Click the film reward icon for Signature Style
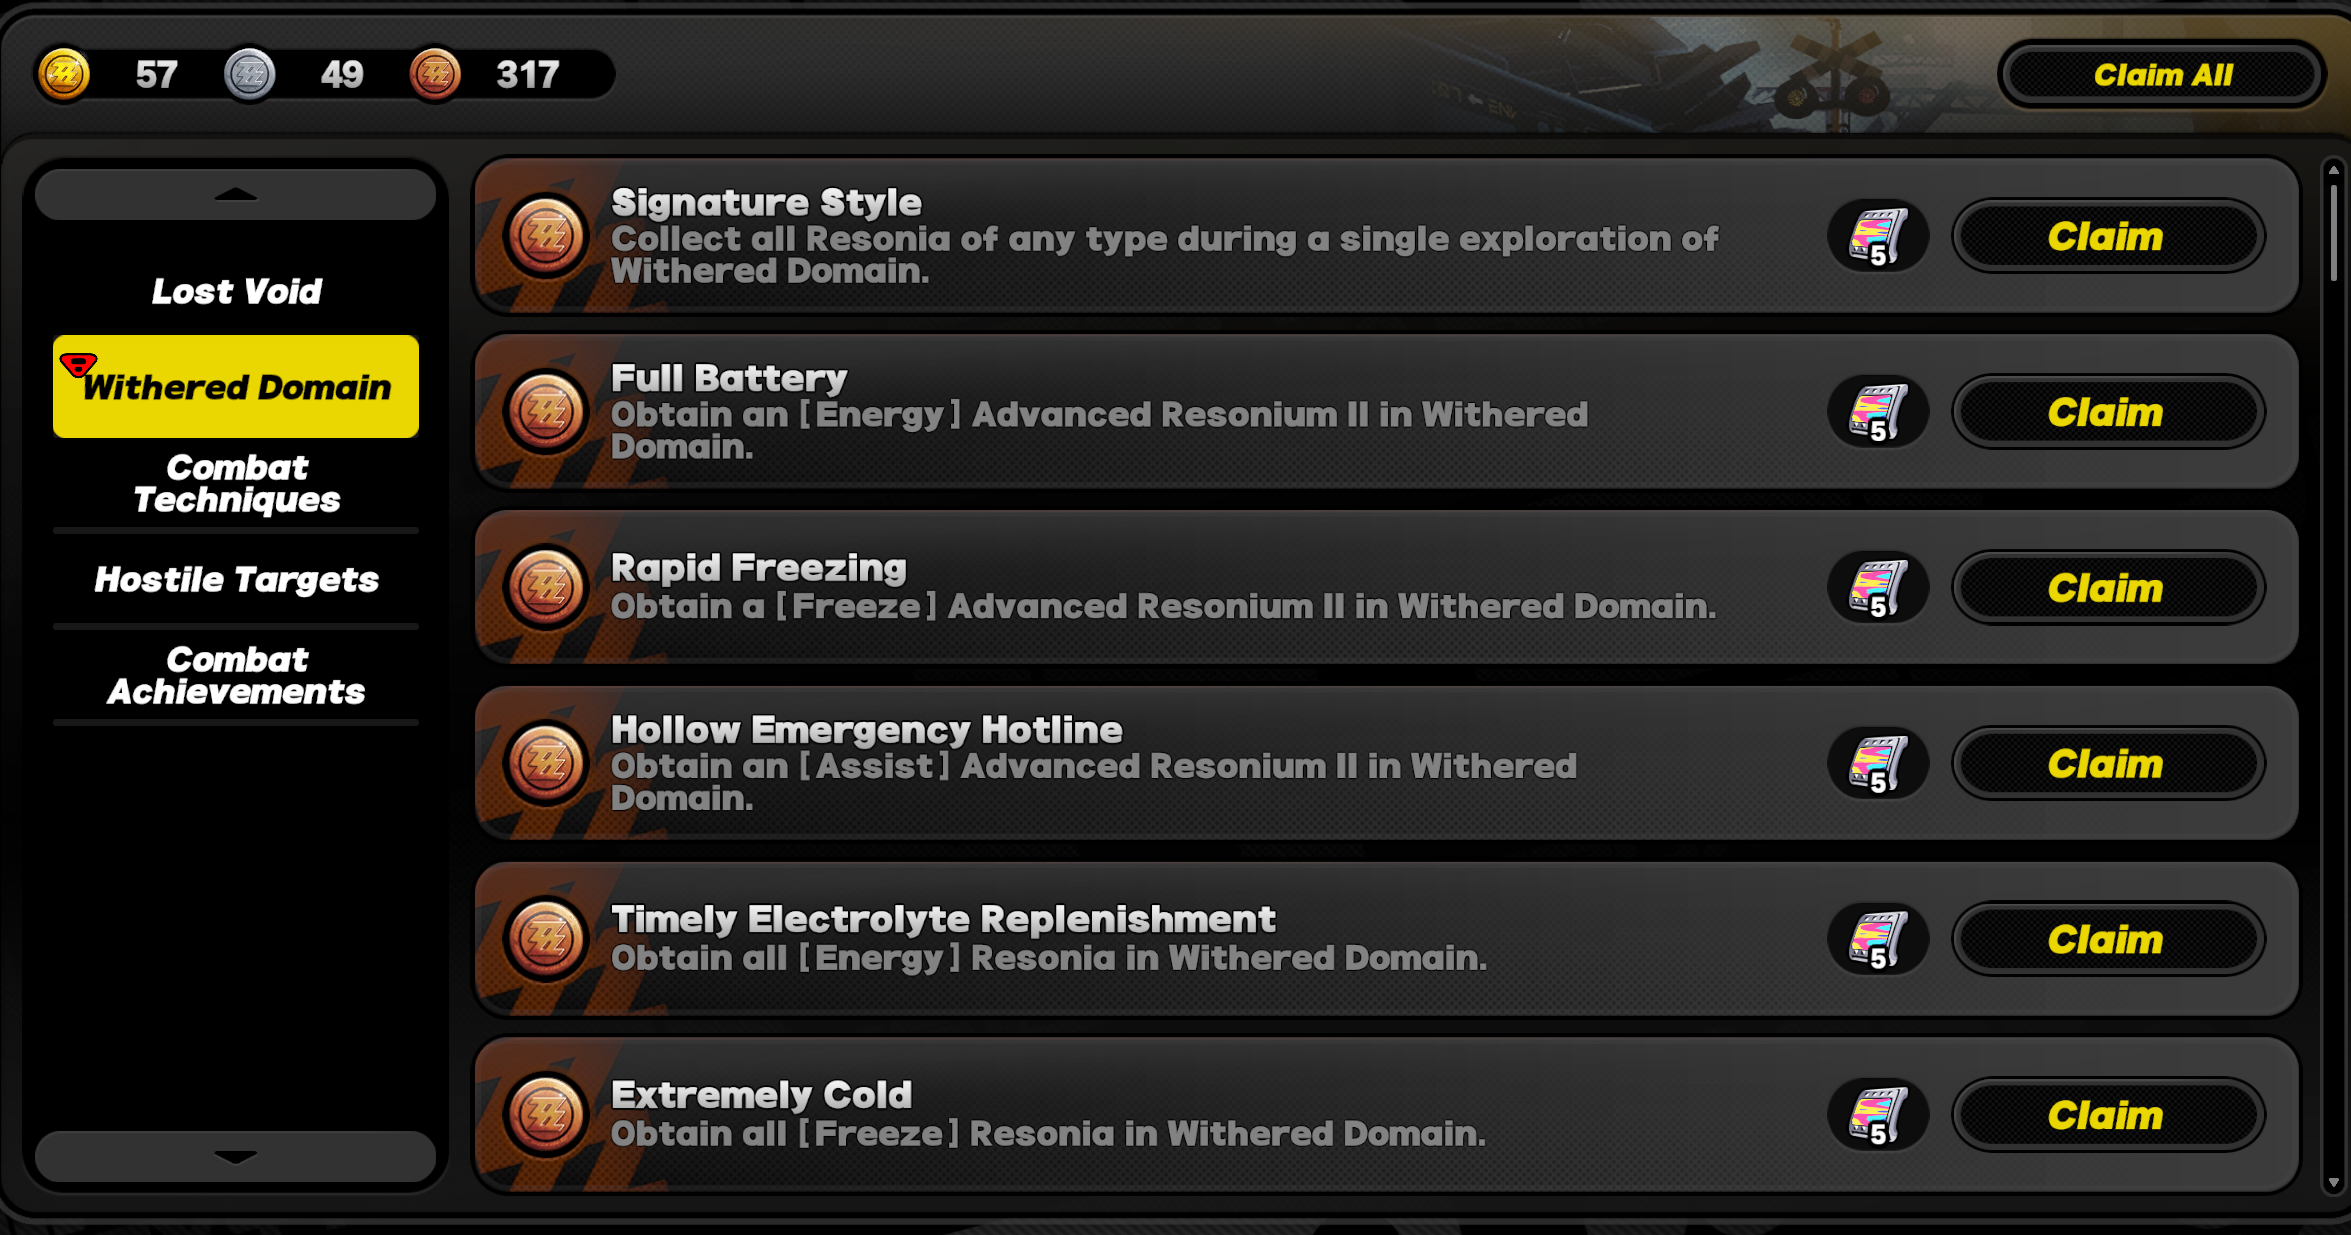The width and height of the screenshot is (2351, 1235). tap(1878, 237)
